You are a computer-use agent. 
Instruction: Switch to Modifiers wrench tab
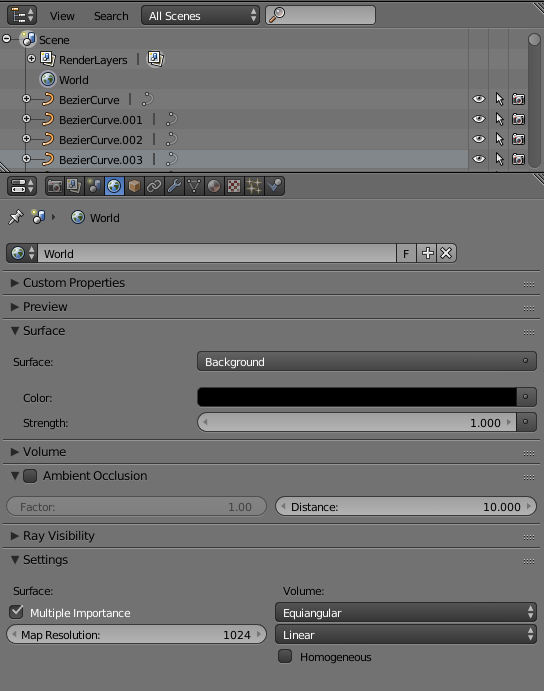click(x=174, y=186)
